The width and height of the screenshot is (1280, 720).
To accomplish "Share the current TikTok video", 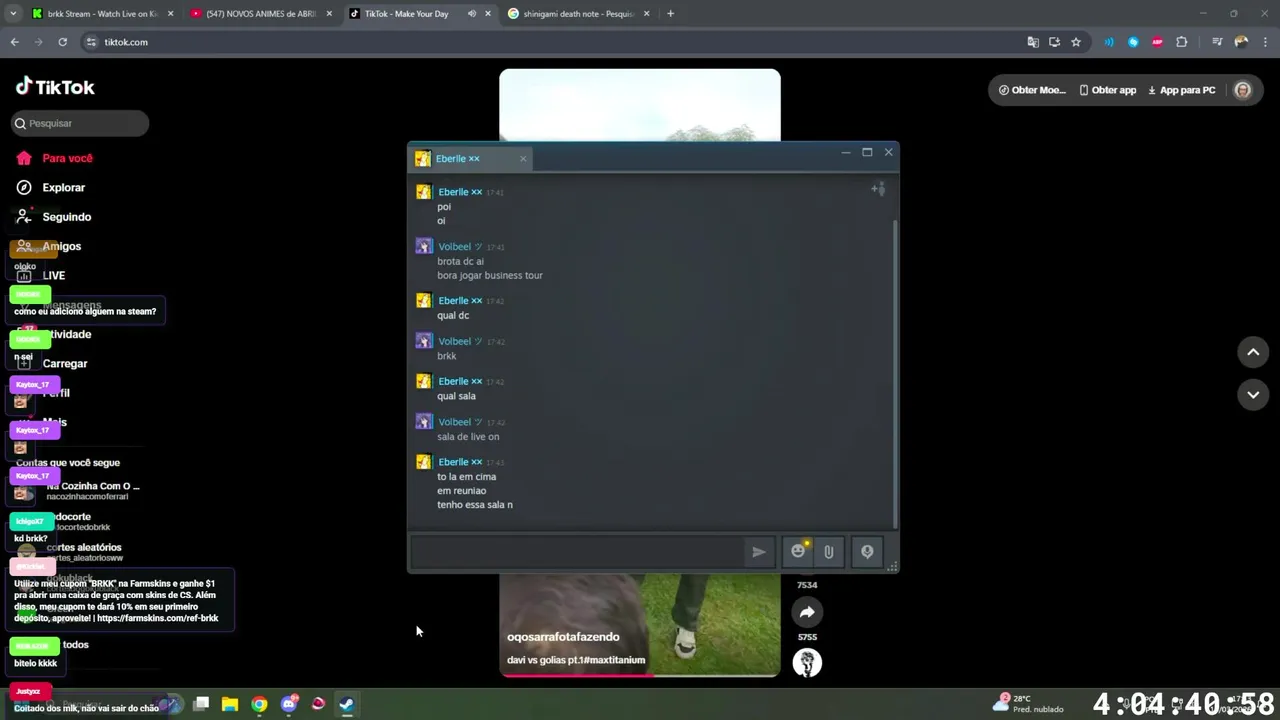I will (x=807, y=612).
